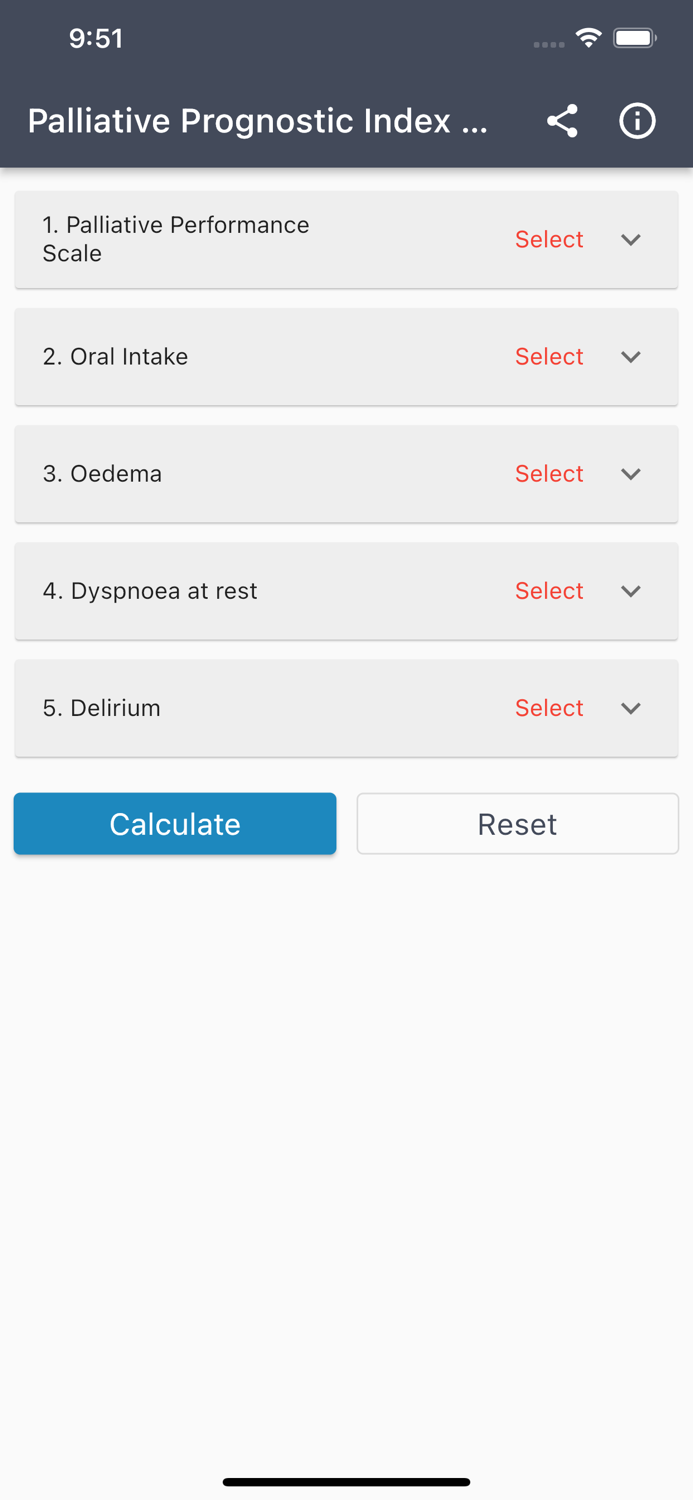Expand the Oral Intake chevron
Image resolution: width=693 pixels, height=1500 pixels.
(631, 357)
